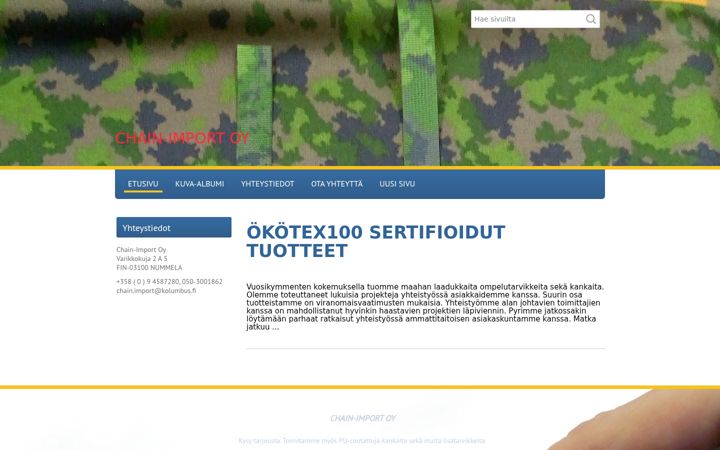The height and width of the screenshot is (450, 720).
Task: Open the KUVA-ALBUMI page
Action: coord(199,184)
